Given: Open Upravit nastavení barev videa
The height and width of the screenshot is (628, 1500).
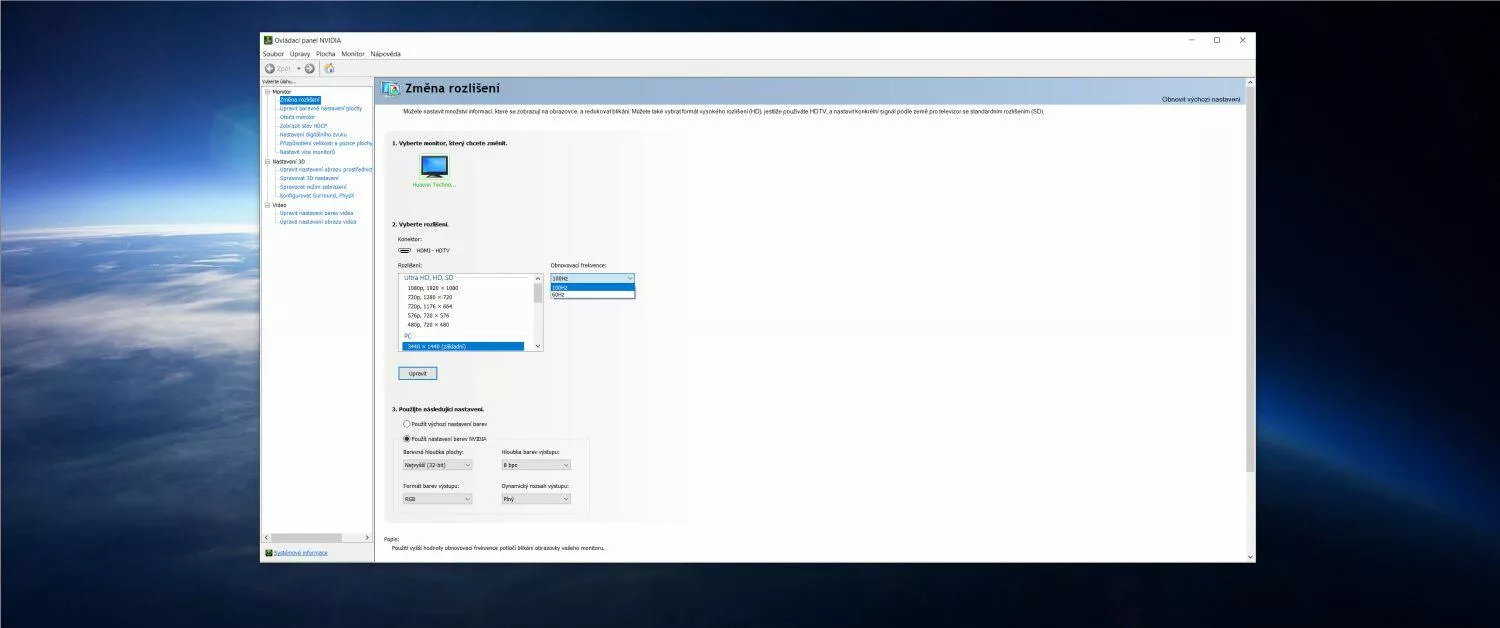Looking at the screenshot, I should (316, 213).
